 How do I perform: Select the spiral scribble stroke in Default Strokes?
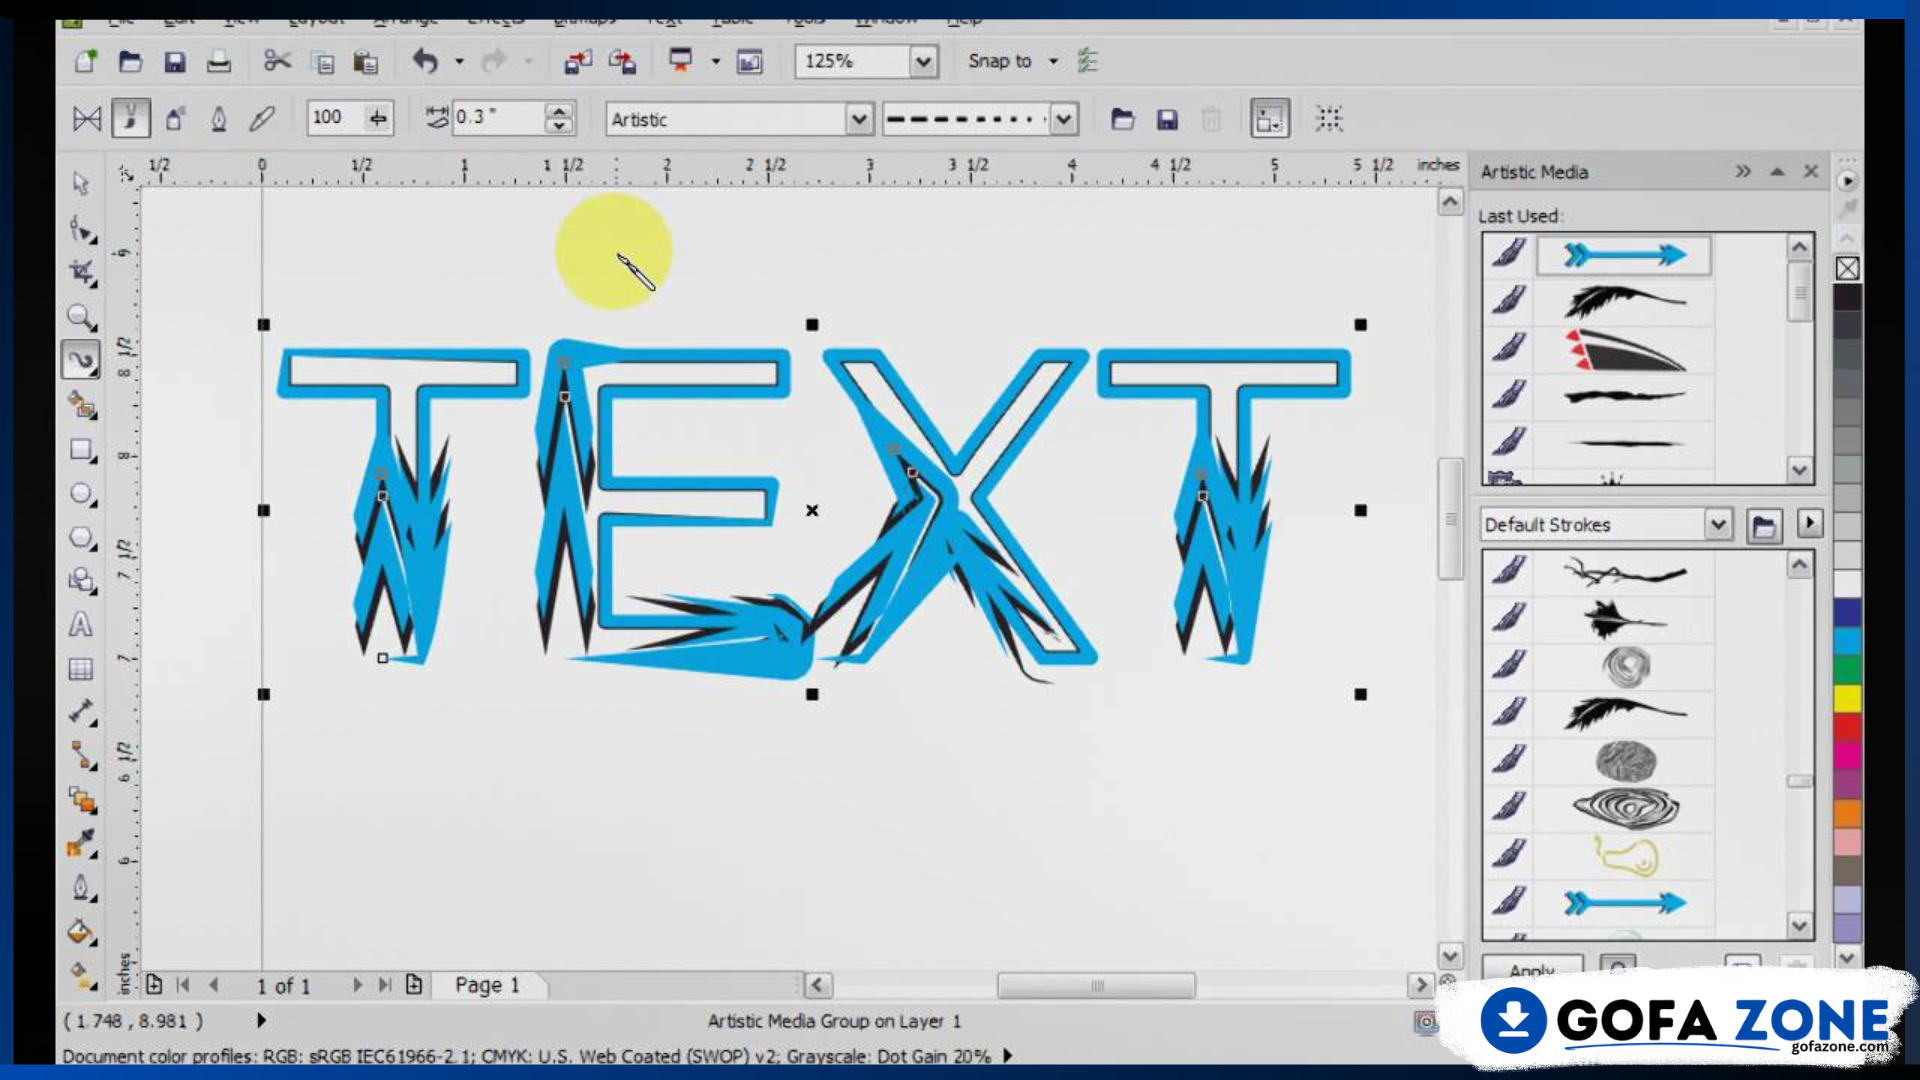pyautogui.click(x=1624, y=666)
